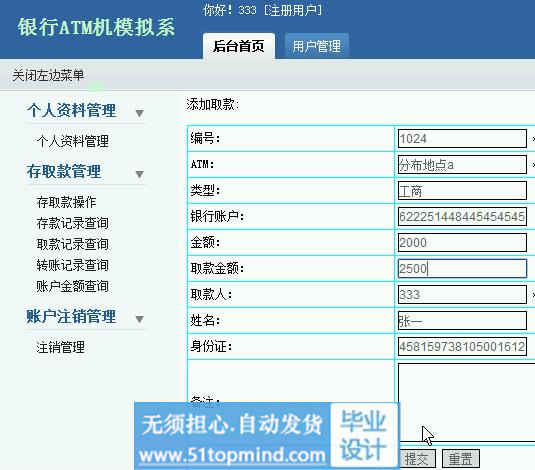Open the 后台首页 tab
This screenshot has width=535, height=470.
(239, 46)
